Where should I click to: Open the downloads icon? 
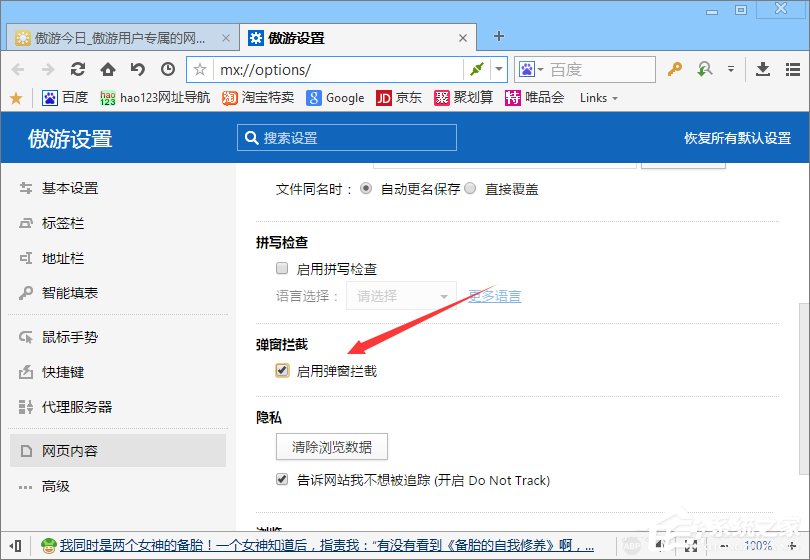(x=763, y=69)
